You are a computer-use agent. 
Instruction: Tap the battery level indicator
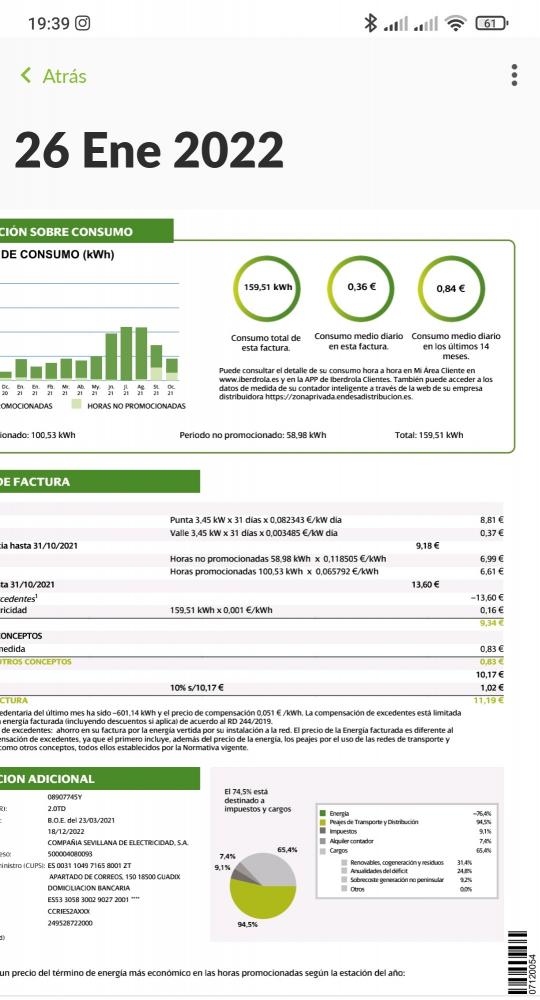492,24
